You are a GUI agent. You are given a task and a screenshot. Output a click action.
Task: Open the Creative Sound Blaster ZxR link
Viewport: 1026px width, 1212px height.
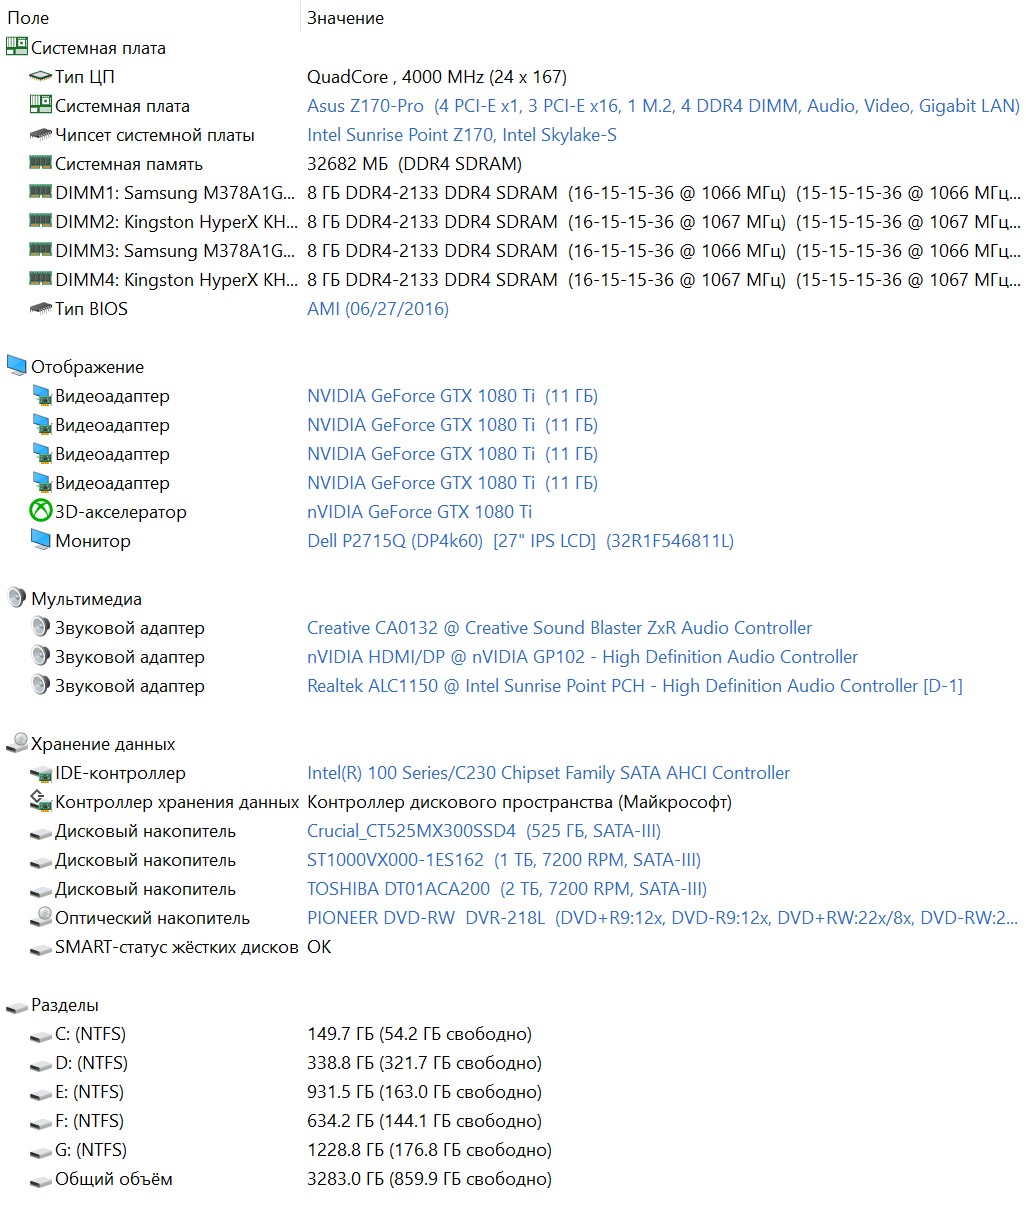[559, 627]
